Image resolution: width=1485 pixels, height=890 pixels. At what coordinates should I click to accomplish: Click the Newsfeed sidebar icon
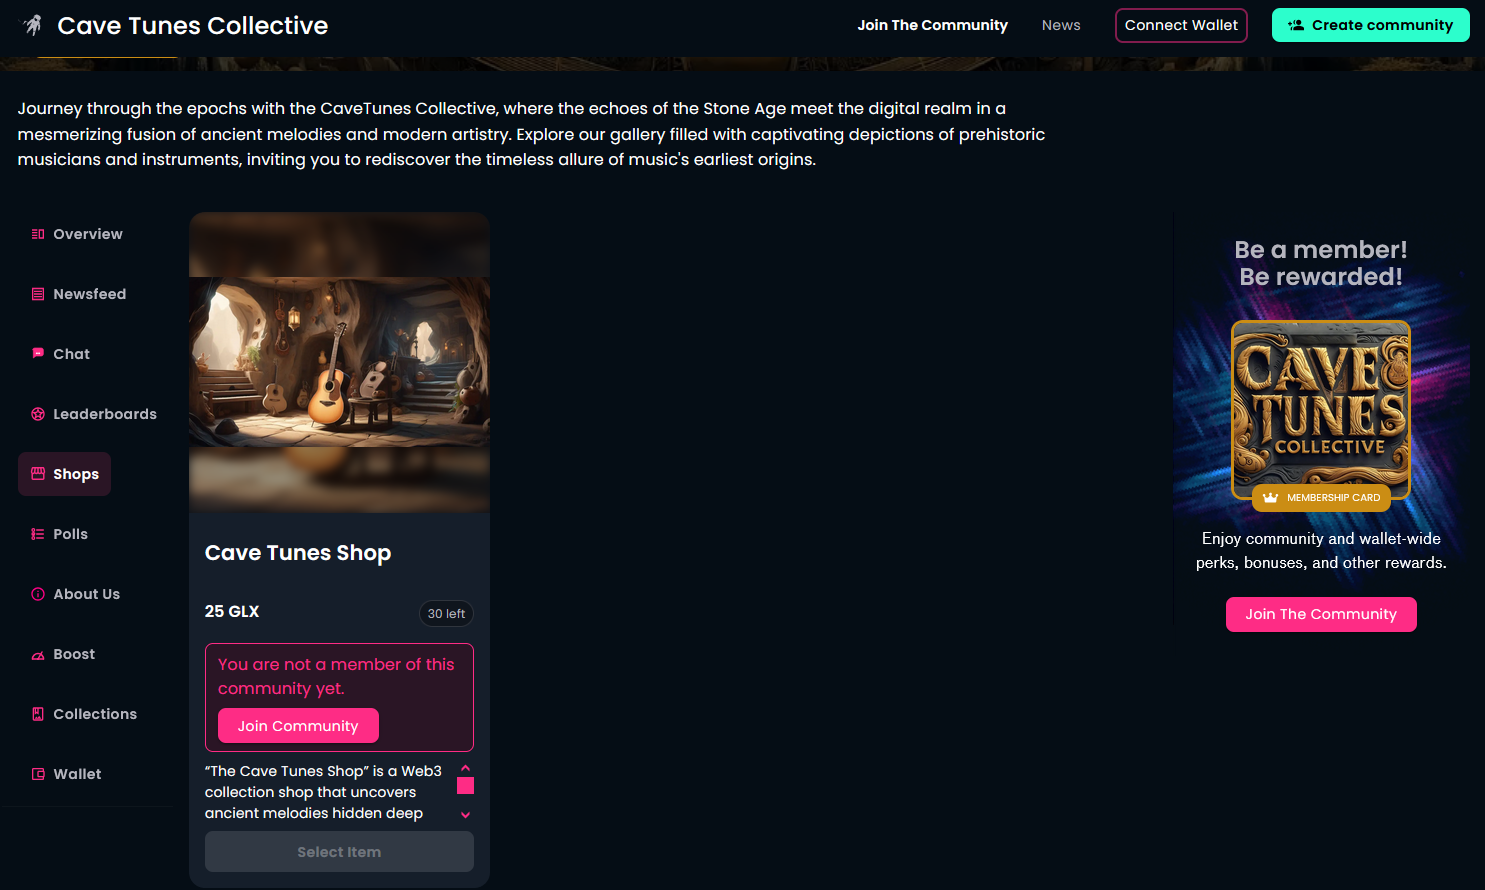click(38, 294)
